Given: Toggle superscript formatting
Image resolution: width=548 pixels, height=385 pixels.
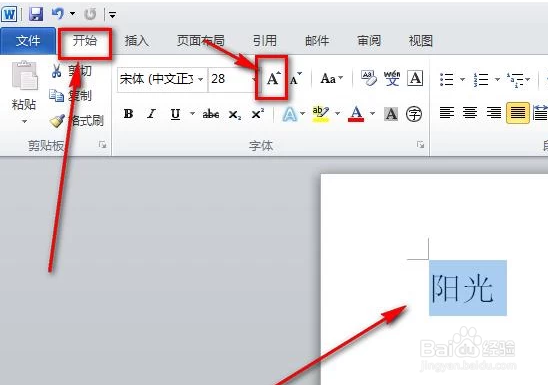Looking at the screenshot, I should coord(258,114).
